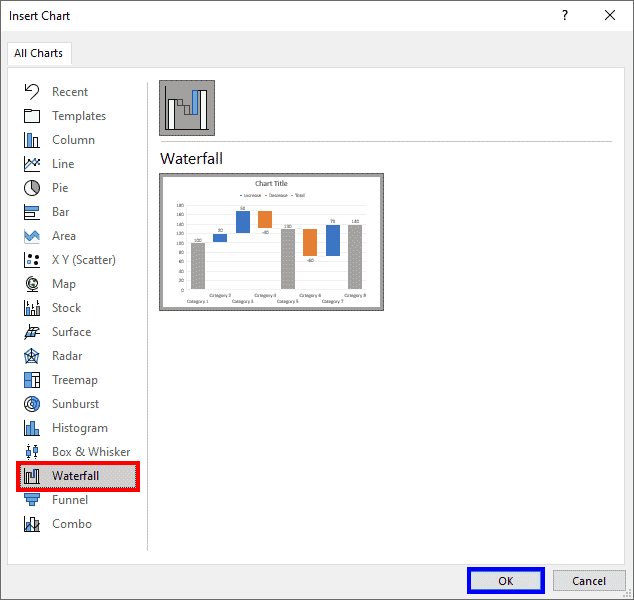Pick the Bar chart type label
Image resolution: width=634 pixels, height=600 pixels.
[61, 212]
